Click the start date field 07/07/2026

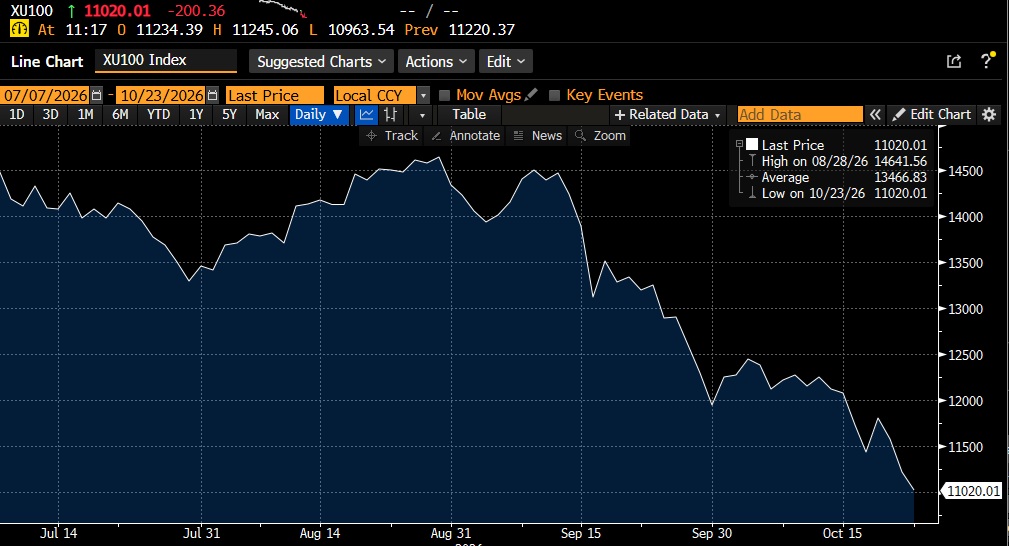point(45,95)
